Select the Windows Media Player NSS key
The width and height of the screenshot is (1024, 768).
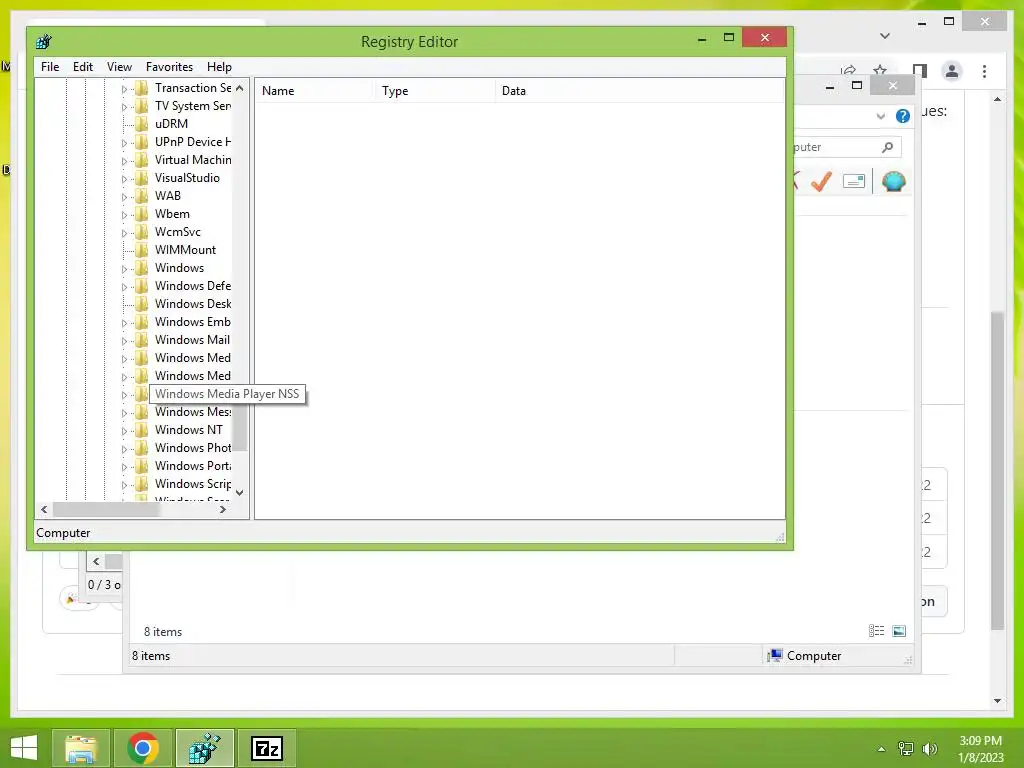point(227,394)
